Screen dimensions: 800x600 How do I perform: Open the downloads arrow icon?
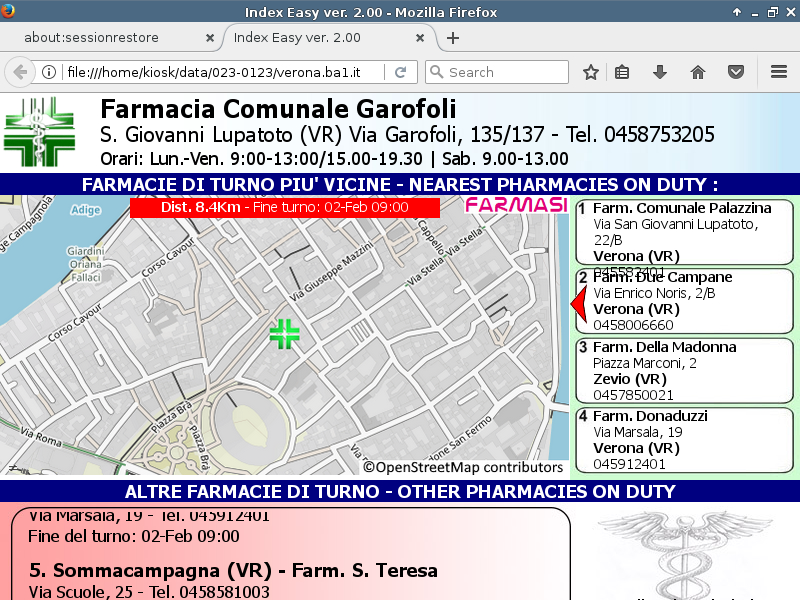(x=660, y=72)
